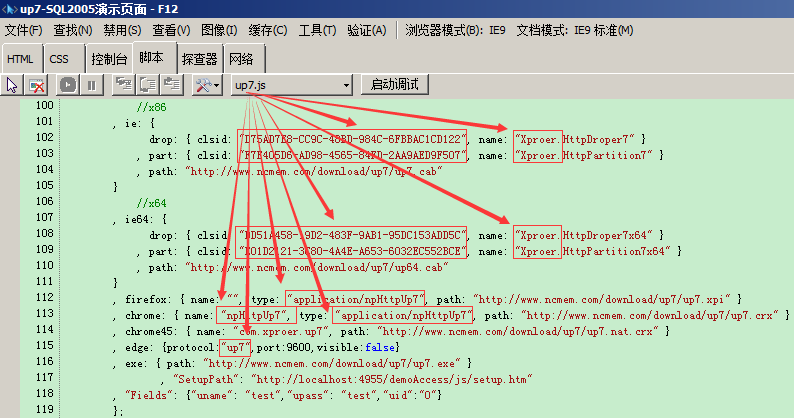Image resolution: width=794 pixels, height=418 pixels.
Task: Open the 缓存(C) menu
Action: click(268, 30)
